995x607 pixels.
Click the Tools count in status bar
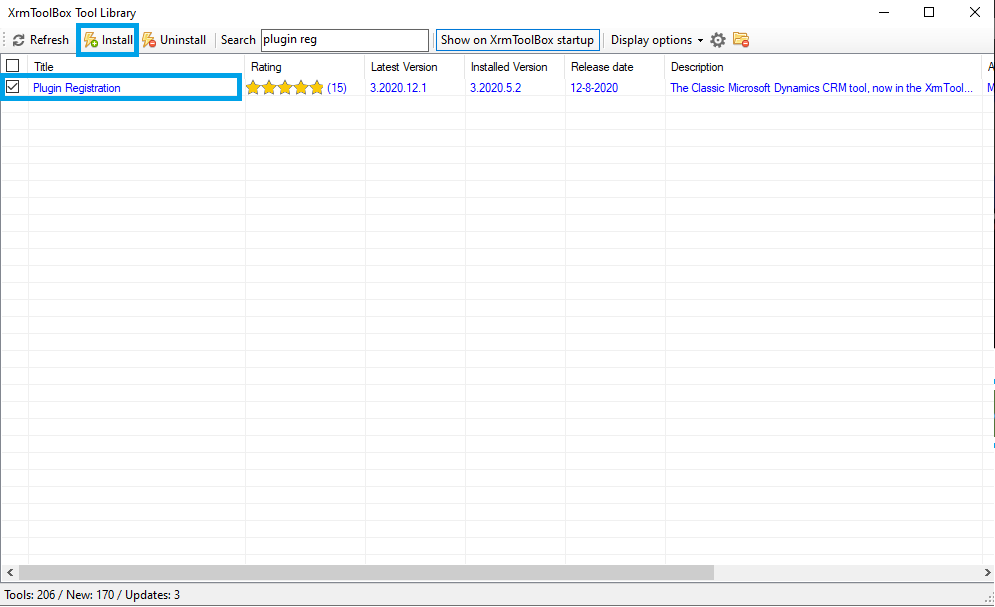[30, 595]
